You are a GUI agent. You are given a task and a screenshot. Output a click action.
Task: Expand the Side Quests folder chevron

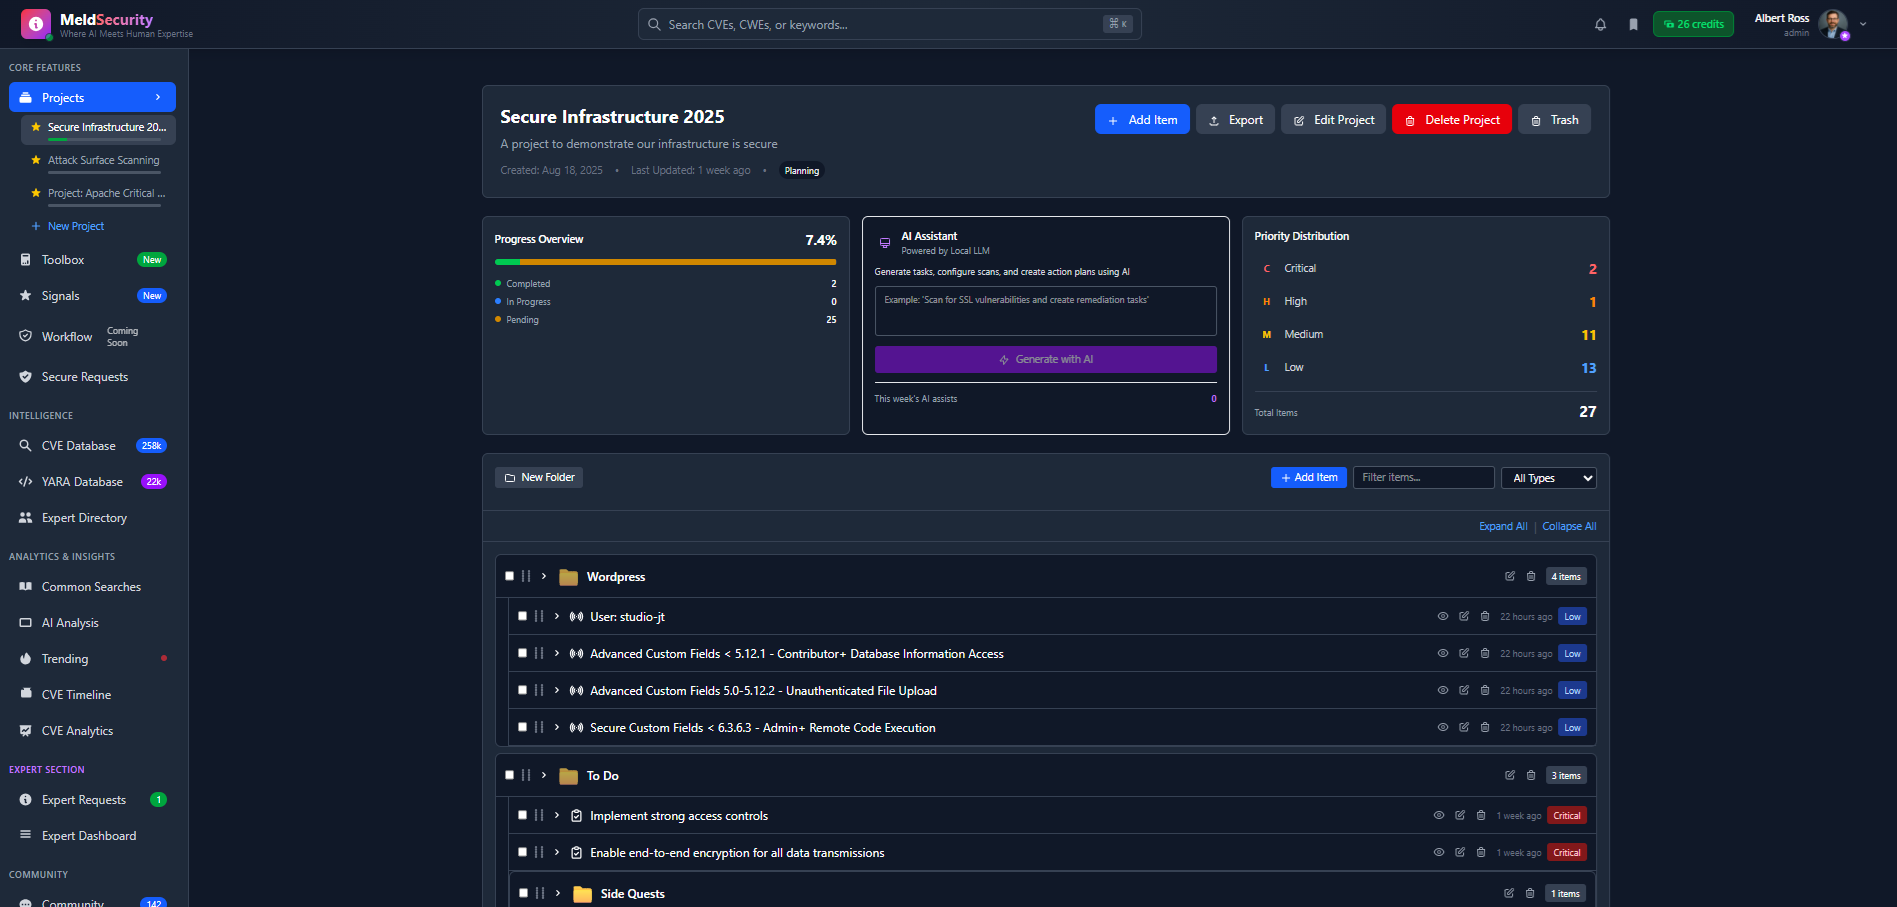(558, 893)
